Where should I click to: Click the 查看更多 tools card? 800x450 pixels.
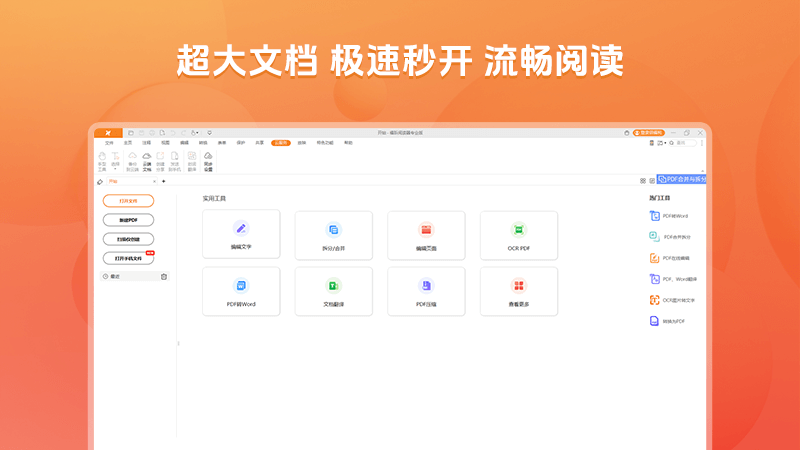coord(518,292)
